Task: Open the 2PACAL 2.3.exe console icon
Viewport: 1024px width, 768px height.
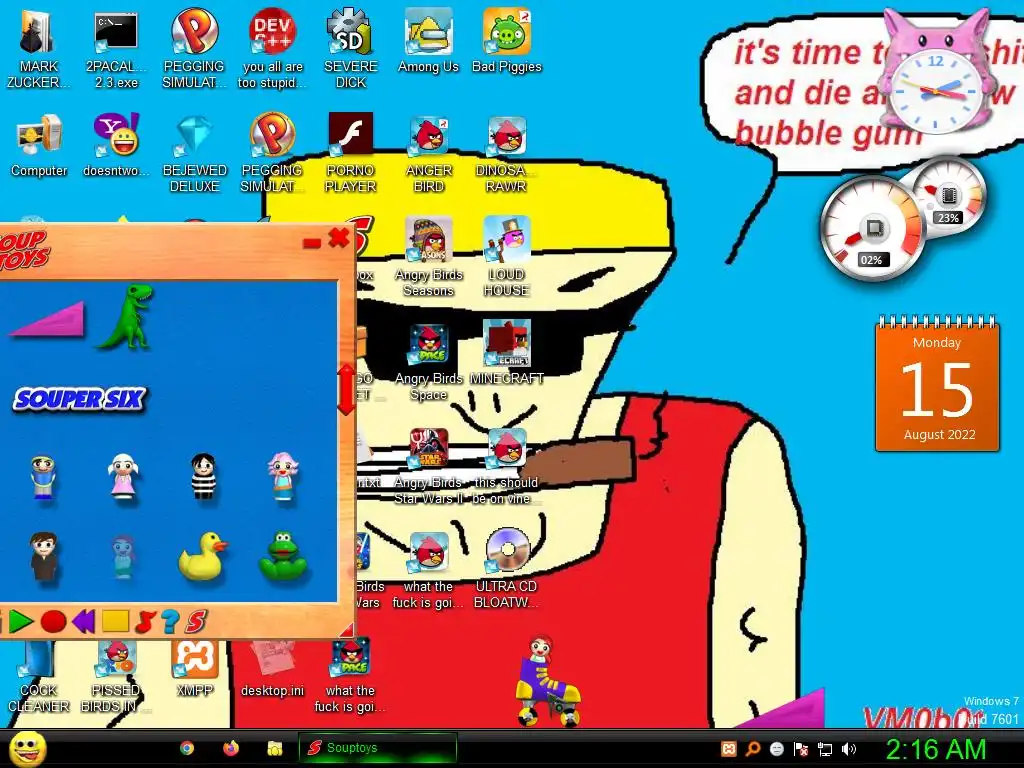Action: [x=116, y=48]
